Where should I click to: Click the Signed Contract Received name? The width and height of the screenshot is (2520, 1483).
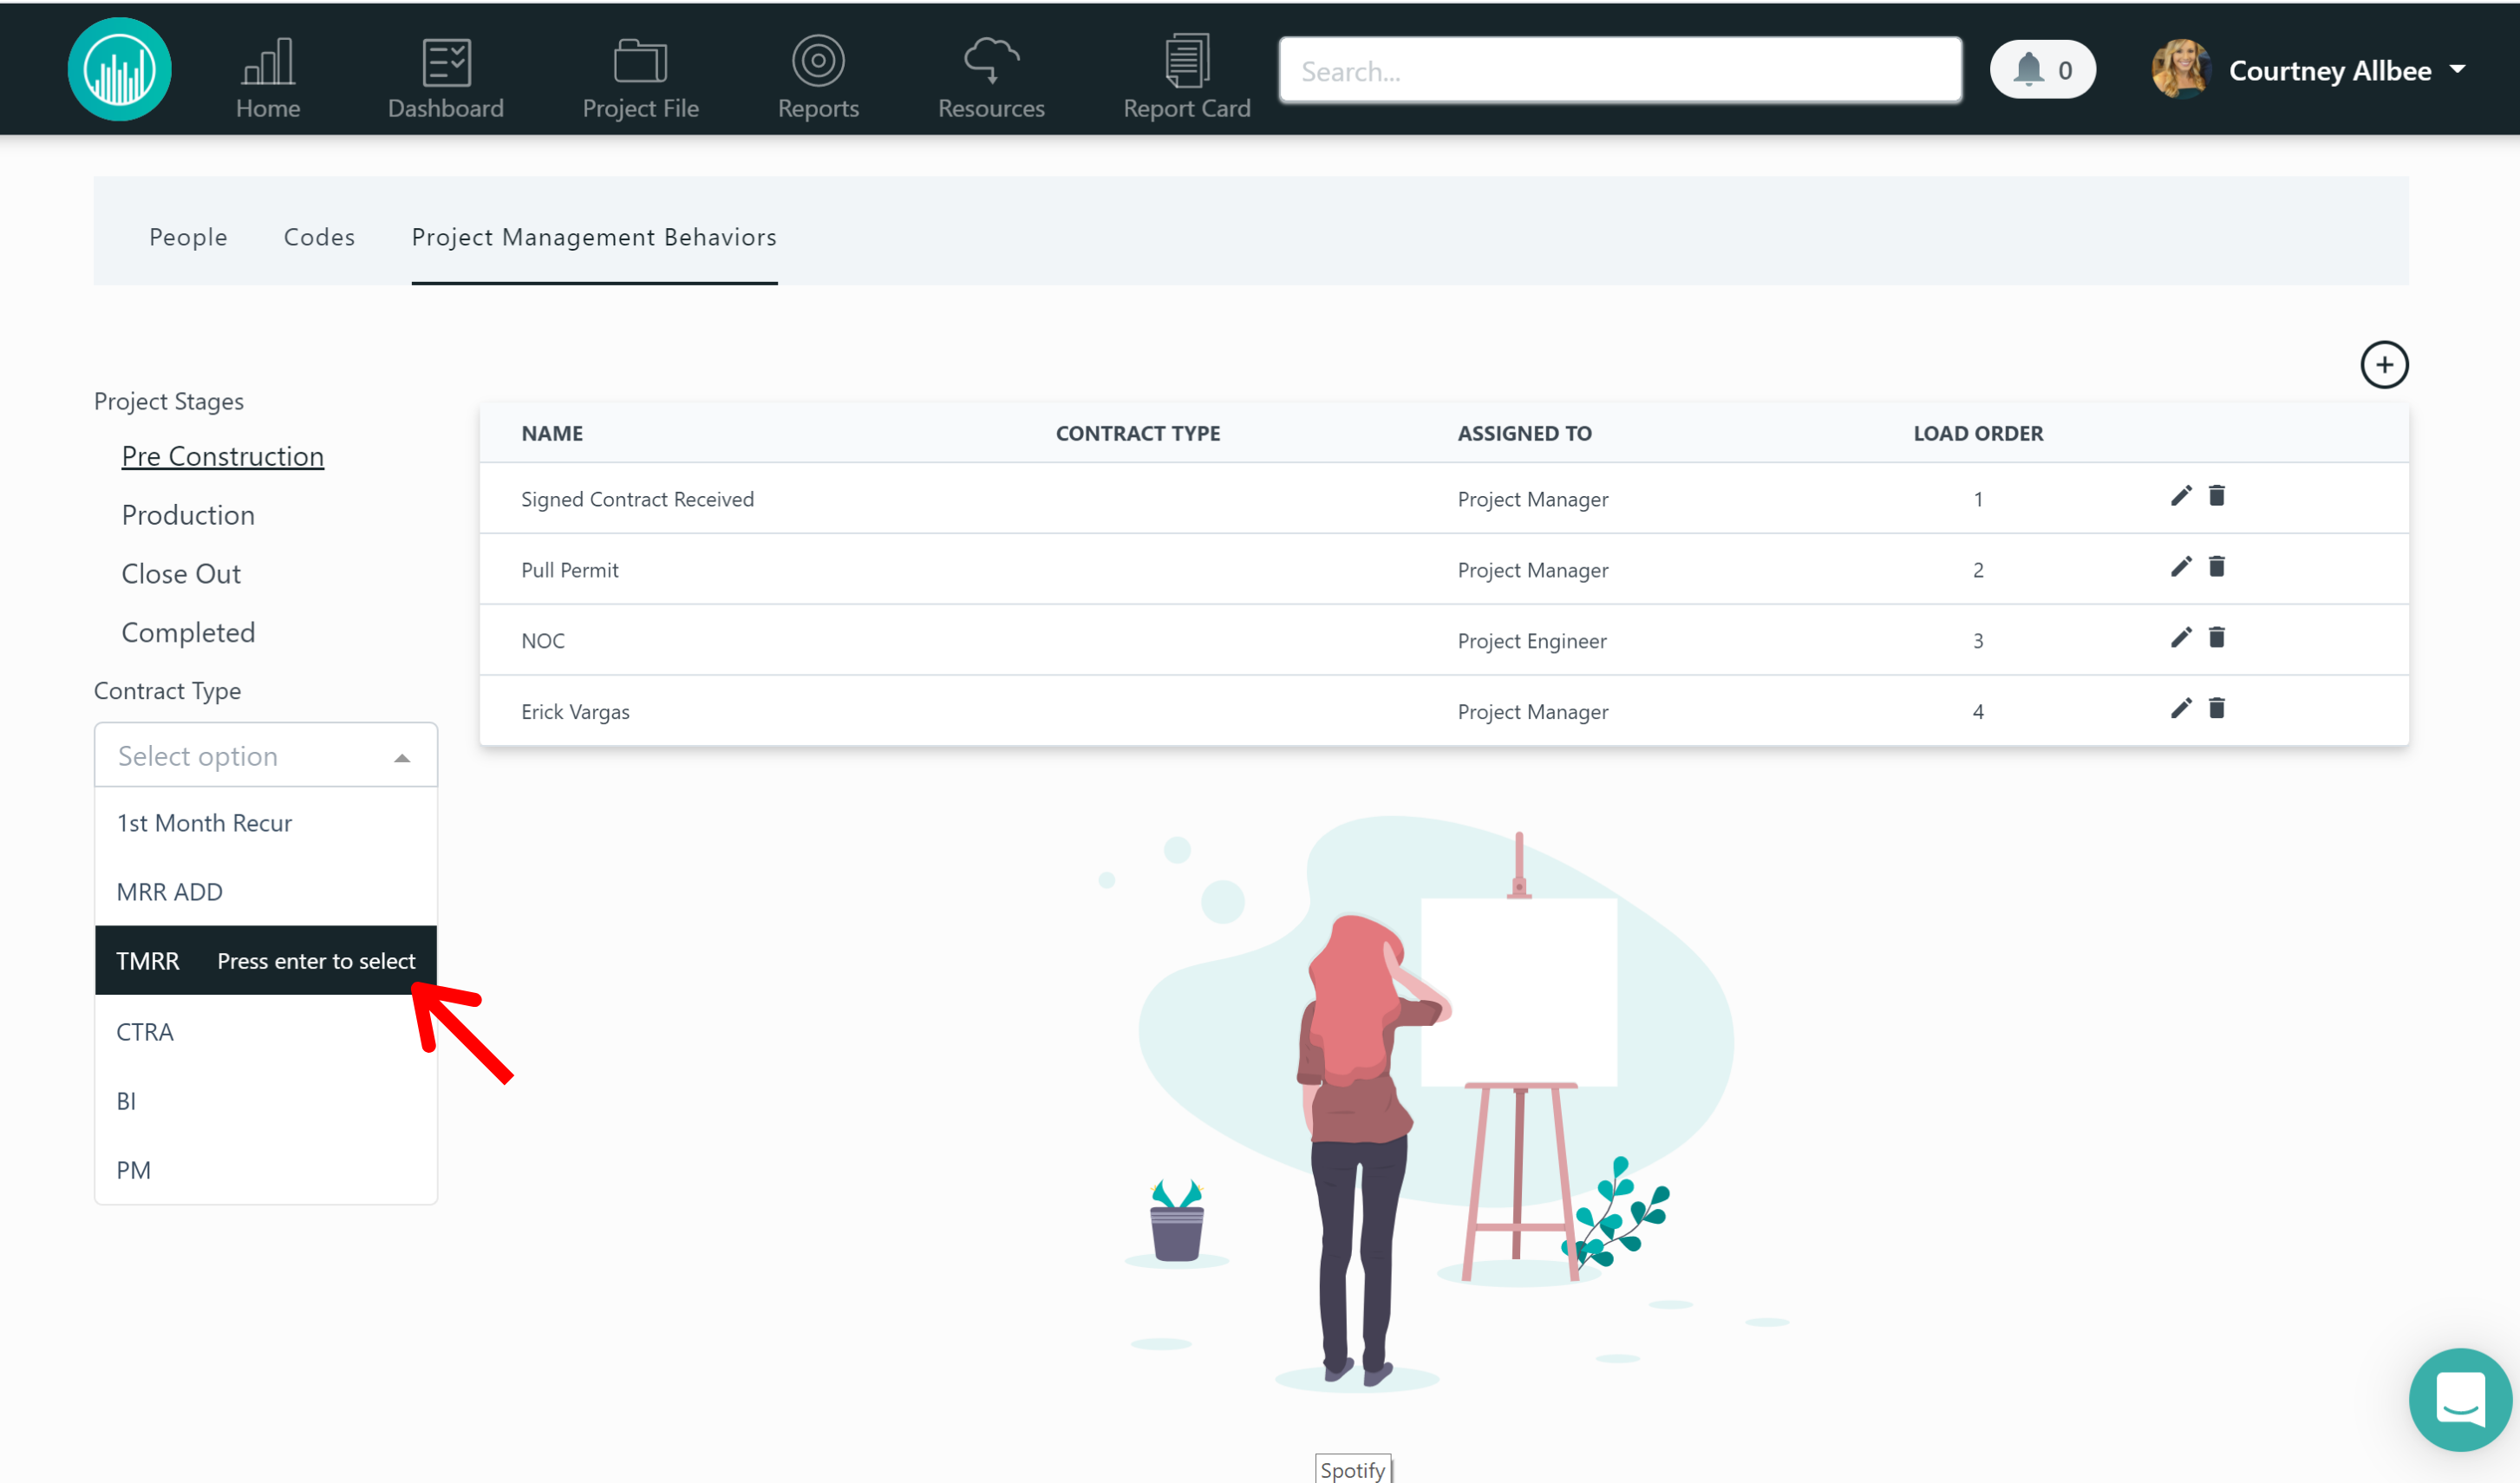(x=637, y=499)
